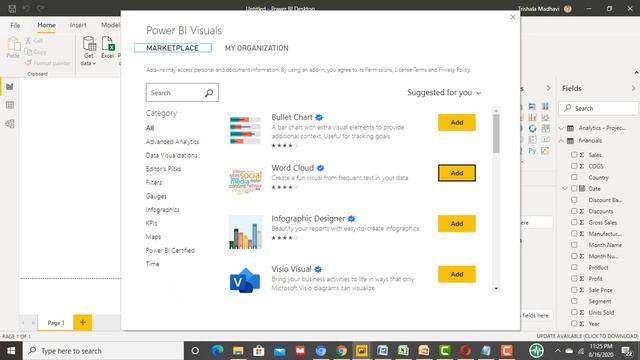
Task: Collapse the Visualizations pane with its arrow
Action: coord(548,88)
